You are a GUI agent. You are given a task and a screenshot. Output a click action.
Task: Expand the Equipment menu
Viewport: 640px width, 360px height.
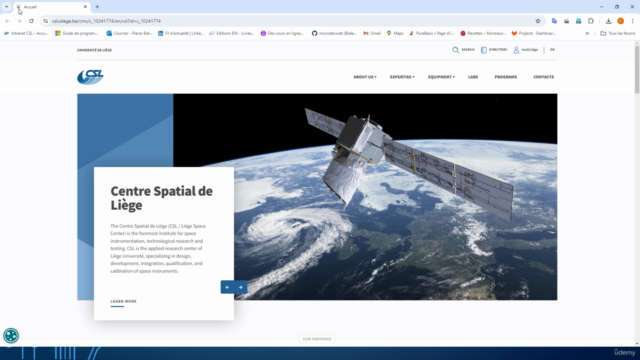[x=441, y=77]
